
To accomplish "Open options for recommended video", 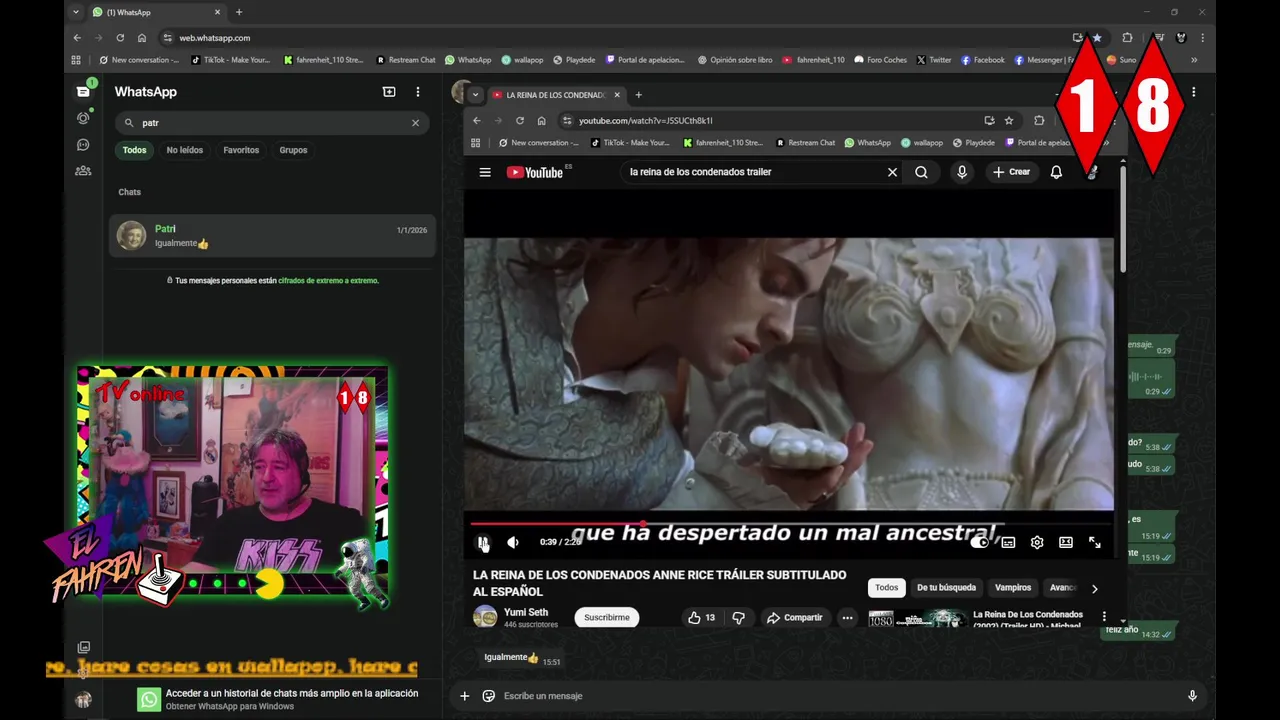I will pyautogui.click(x=1104, y=617).
